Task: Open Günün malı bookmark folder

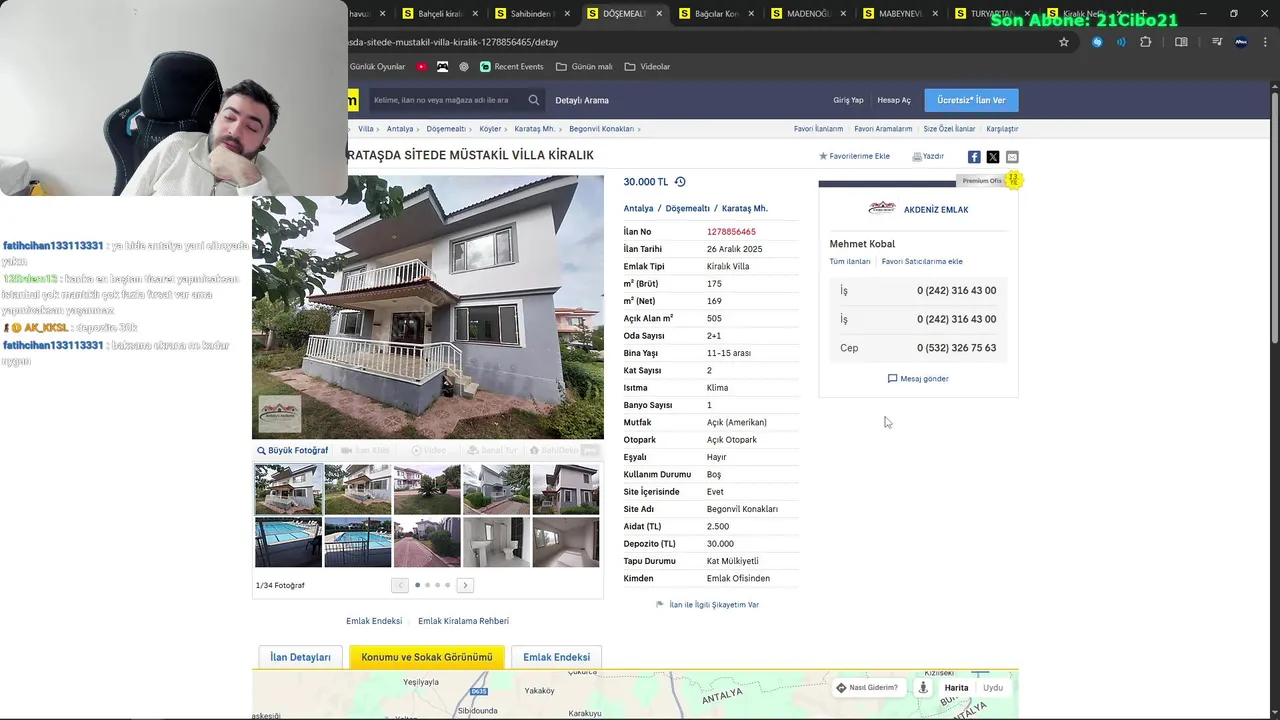Action: [x=583, y=67]
